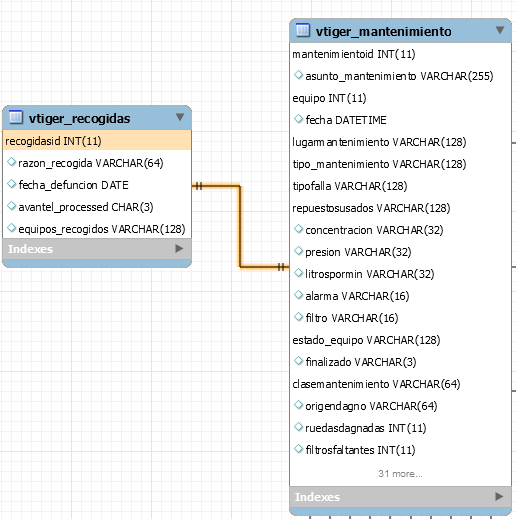This screenshot has height=519, width=516.
Task: Click diamond icon beside razon_recogida column
Action: pos(12,162)
